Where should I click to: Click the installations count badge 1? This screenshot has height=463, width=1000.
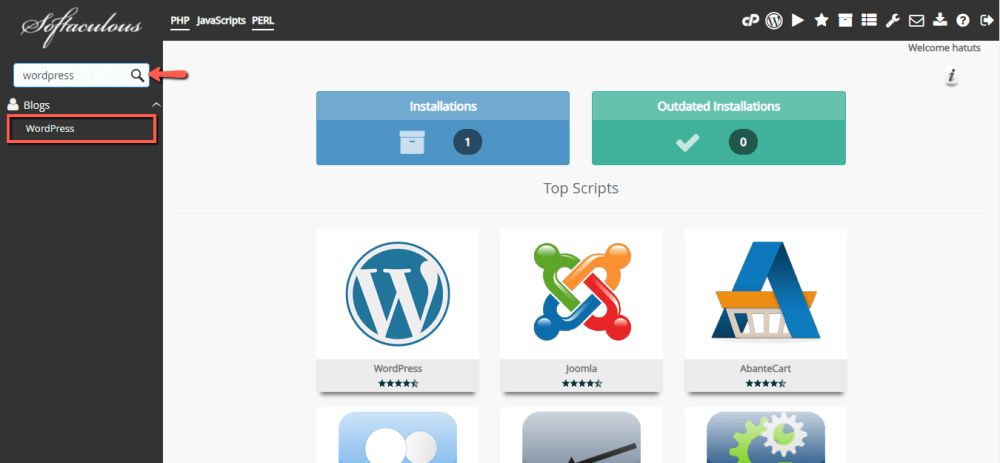click(x=467, y=142)
